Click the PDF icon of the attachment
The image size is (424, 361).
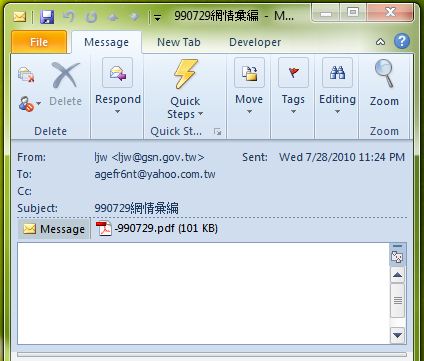click(x=104, y=229)
